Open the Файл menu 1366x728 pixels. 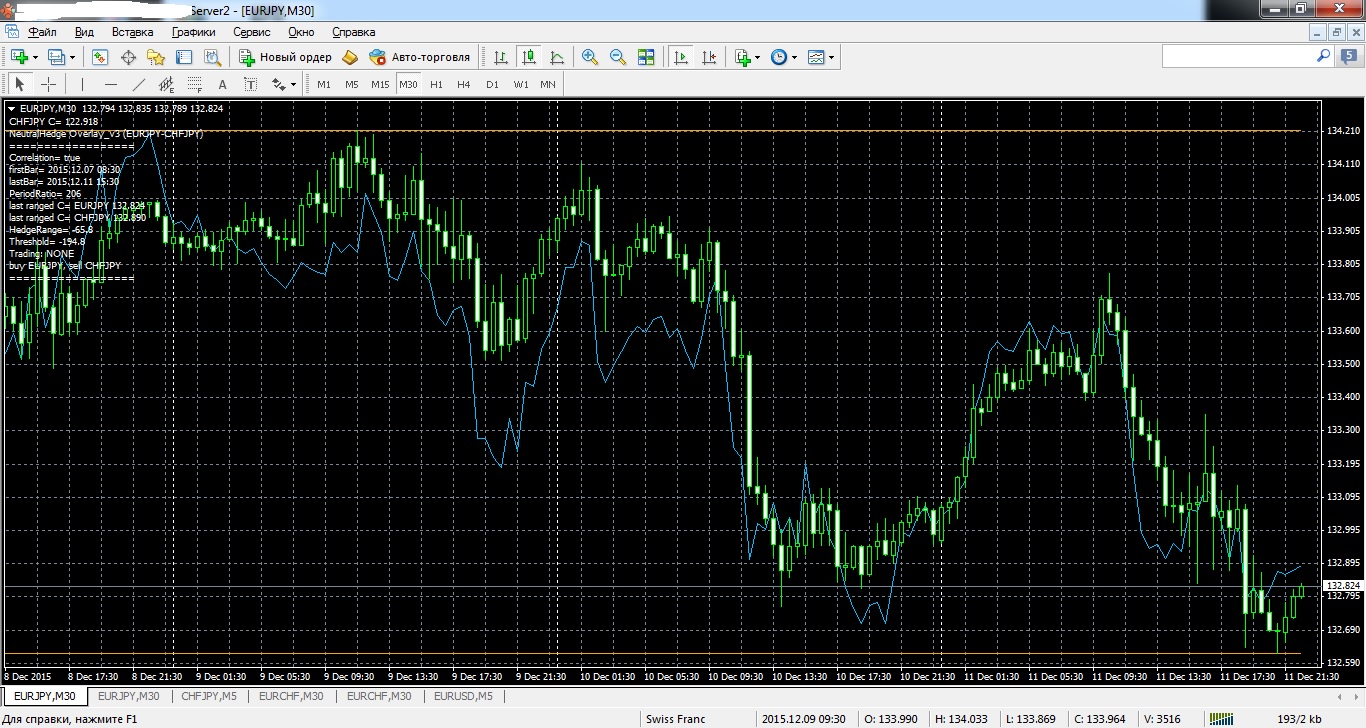(43, 32)
